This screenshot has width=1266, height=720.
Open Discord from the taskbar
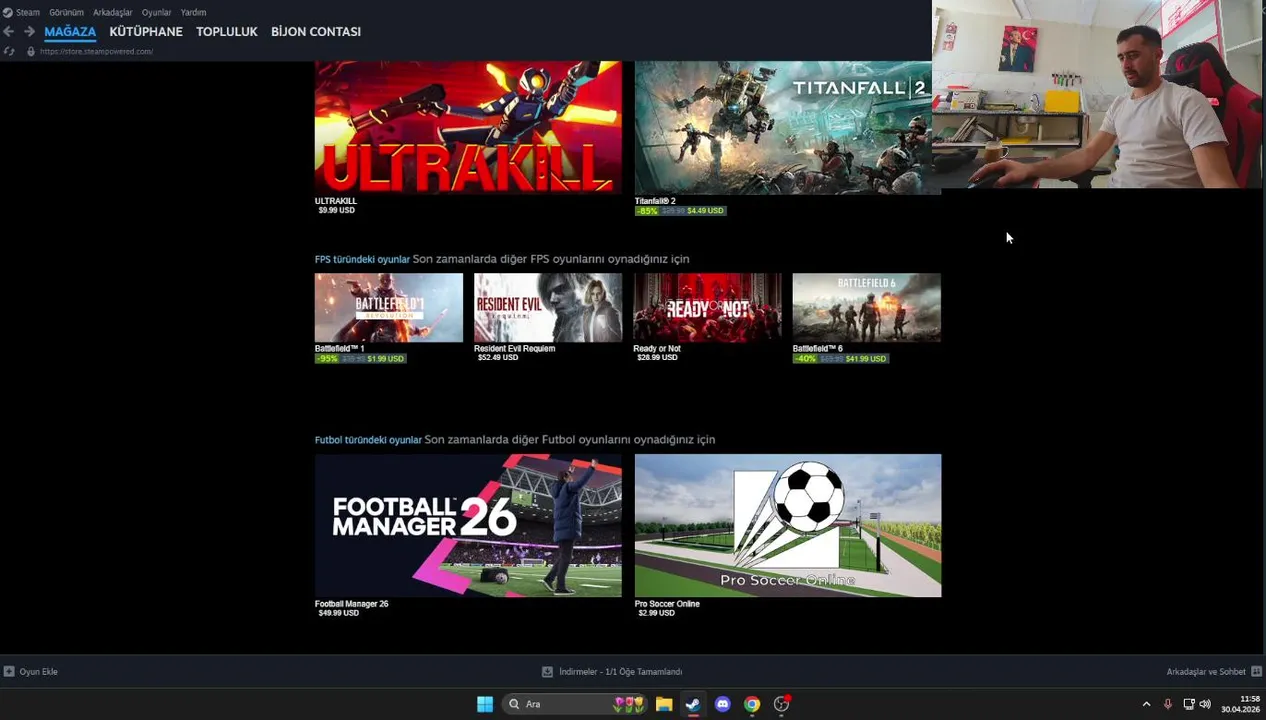click(x=723, y=704)
